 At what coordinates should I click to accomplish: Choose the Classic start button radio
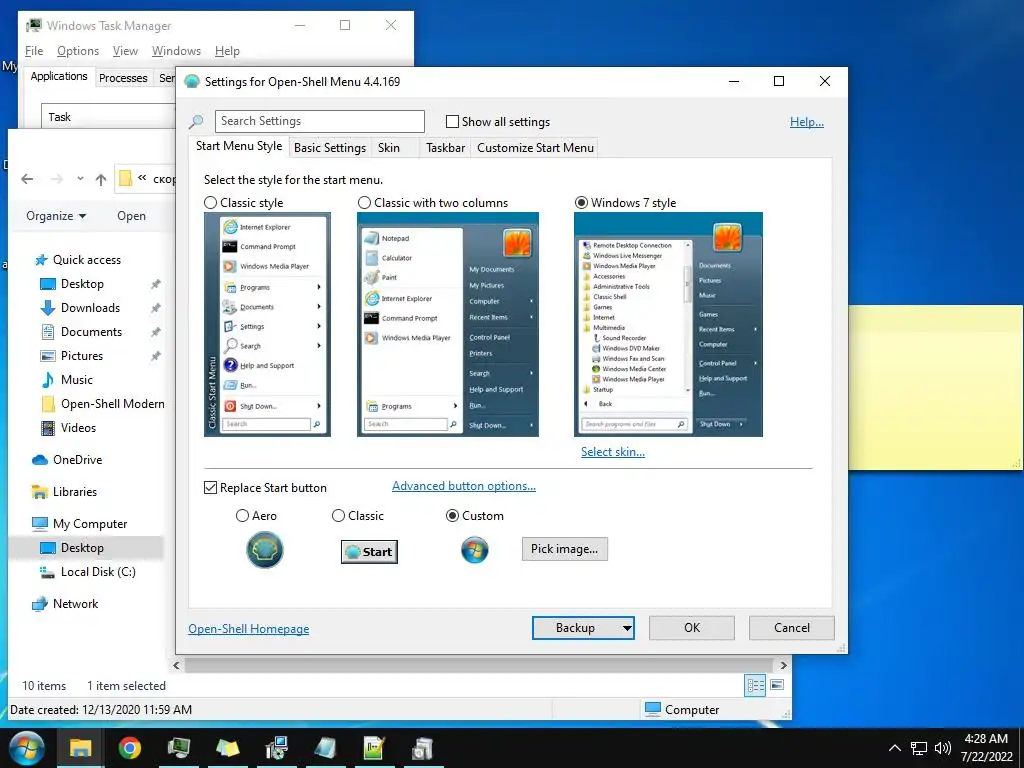[x=338, y=516]
